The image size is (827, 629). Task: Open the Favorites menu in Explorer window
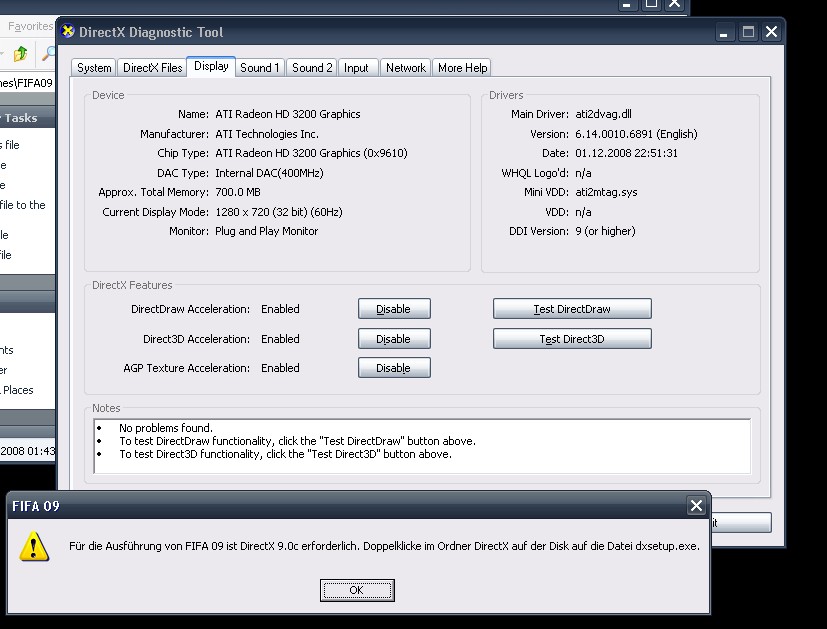pos(30,26)
